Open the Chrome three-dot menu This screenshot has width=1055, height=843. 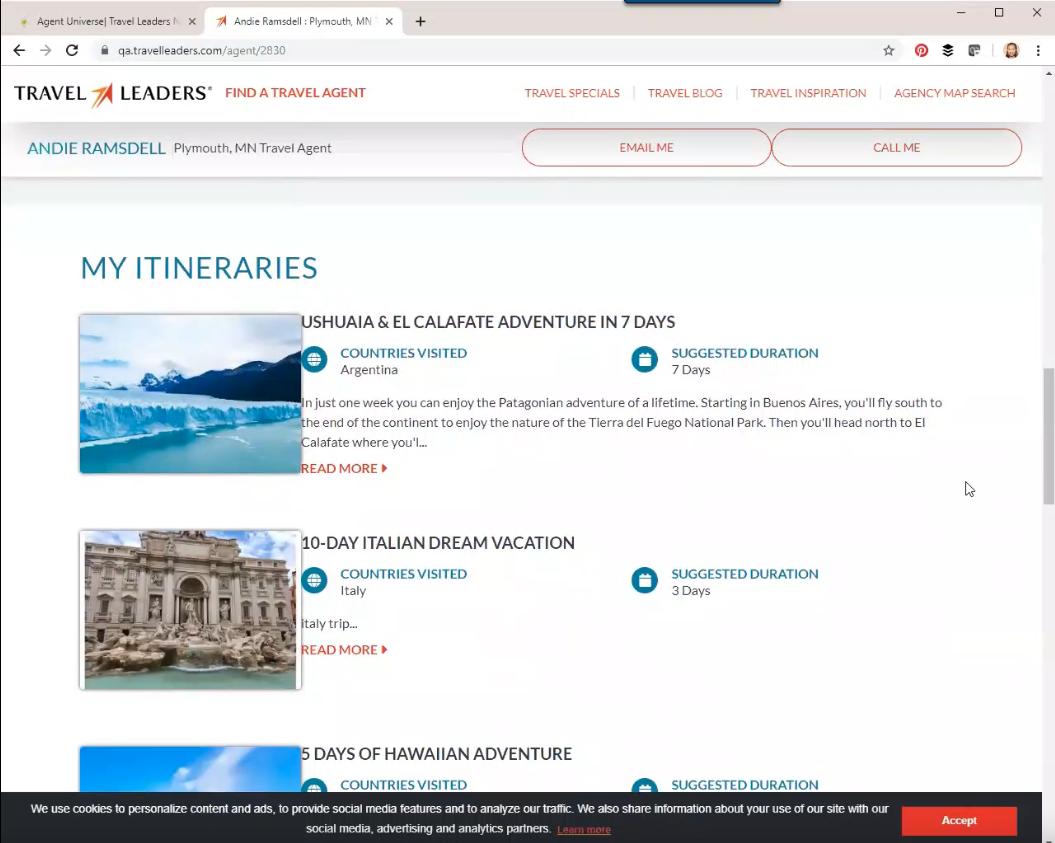pyautogui.click(x=1038, y=50)
